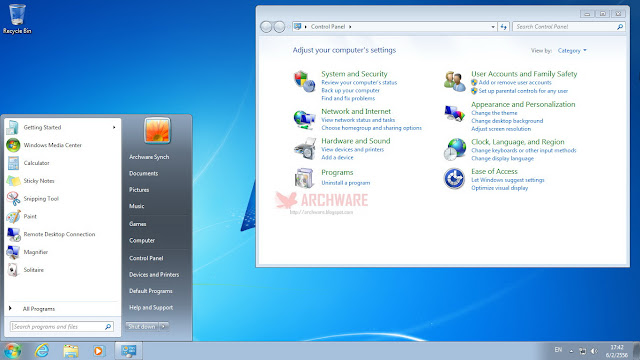Click Find and fix problems link
Image resolution: width=640 pixels, height=360 pixels.
348,98
